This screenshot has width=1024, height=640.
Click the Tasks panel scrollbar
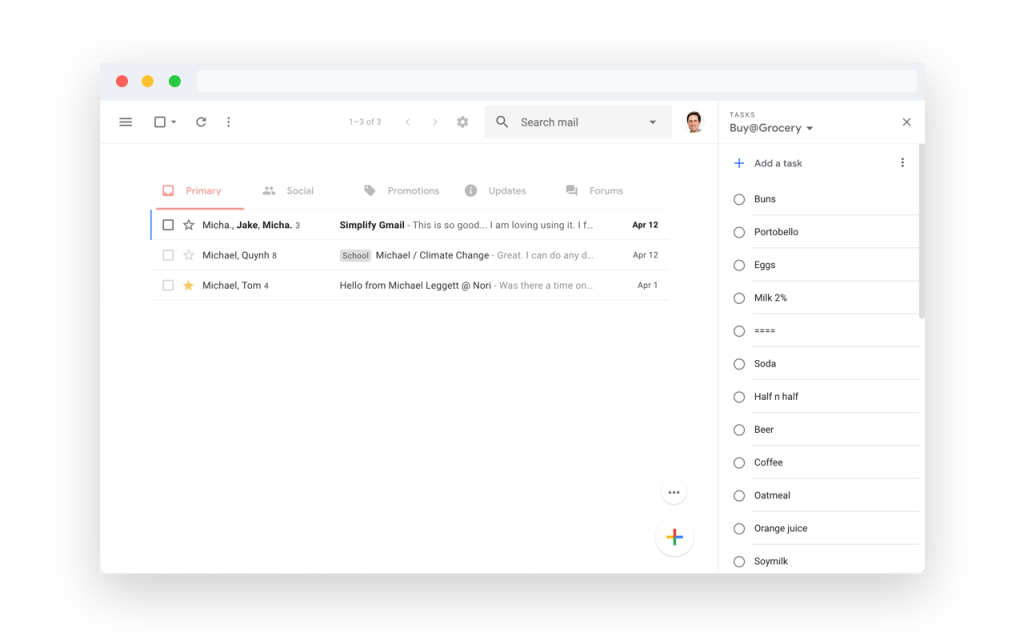921,230
